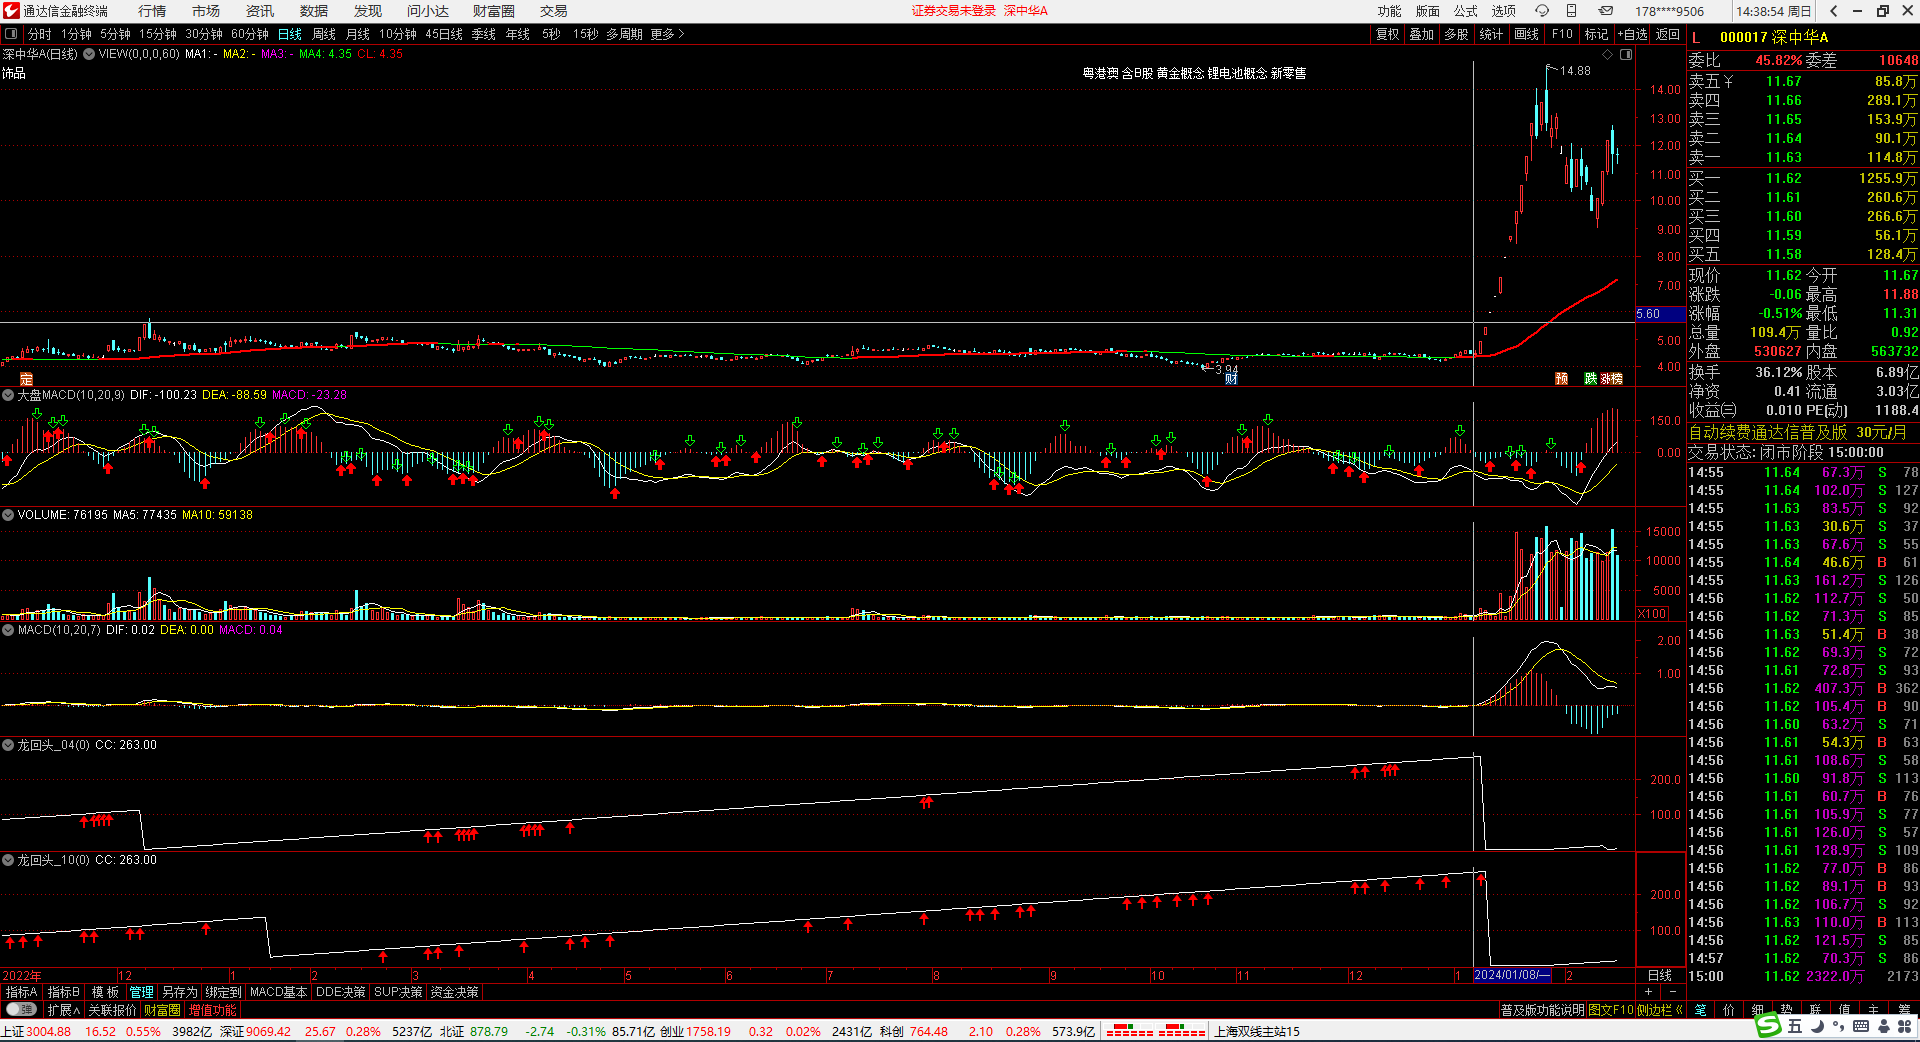Image resolution: width=1920 pixels, height=1042 pixels.
Task: Expand 更多 period options
Action: pyautogui.click(x=667, y=34)
